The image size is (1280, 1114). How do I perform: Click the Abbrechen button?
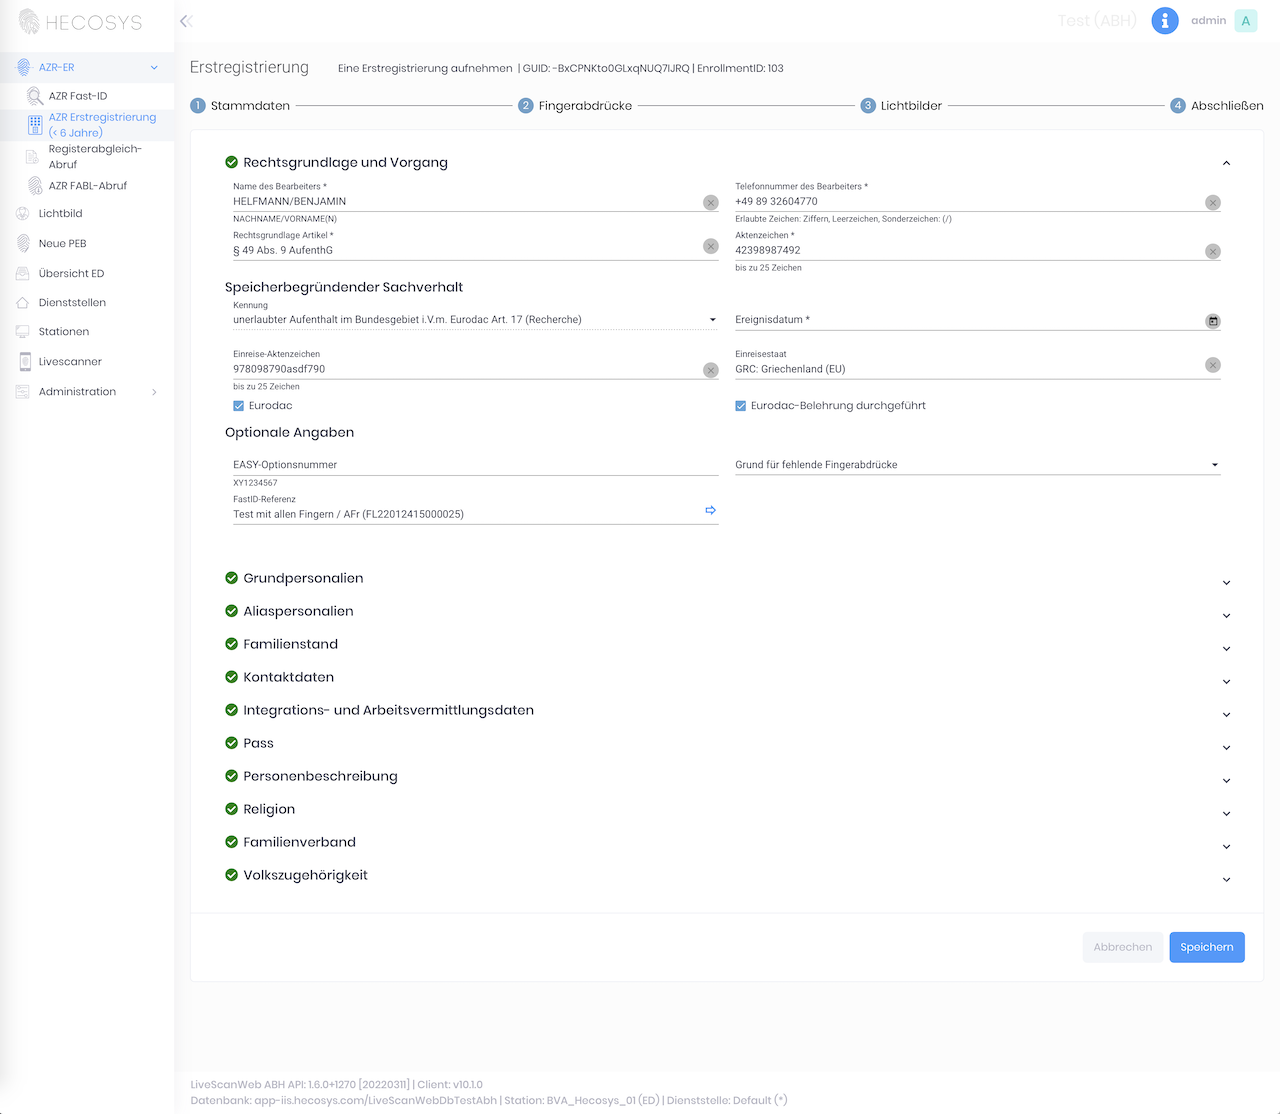1122,947
